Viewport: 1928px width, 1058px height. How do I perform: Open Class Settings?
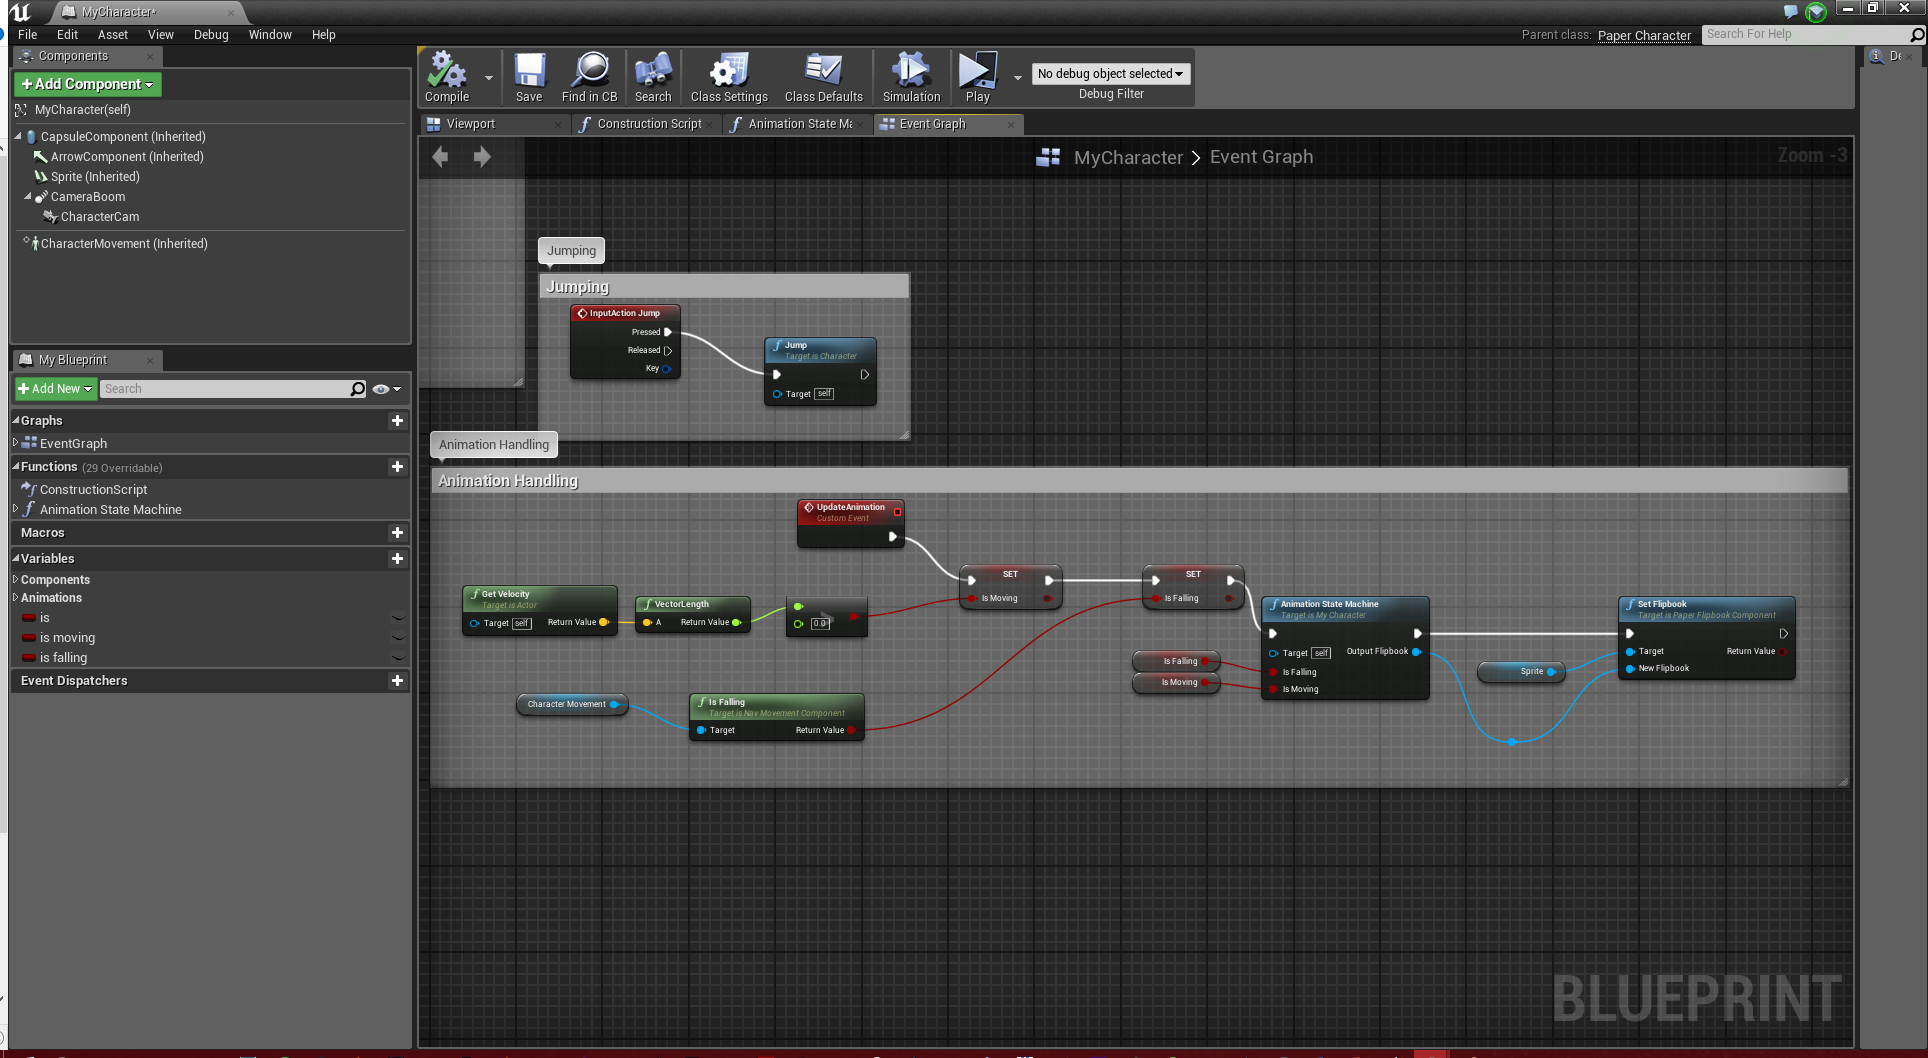point(729,77)
